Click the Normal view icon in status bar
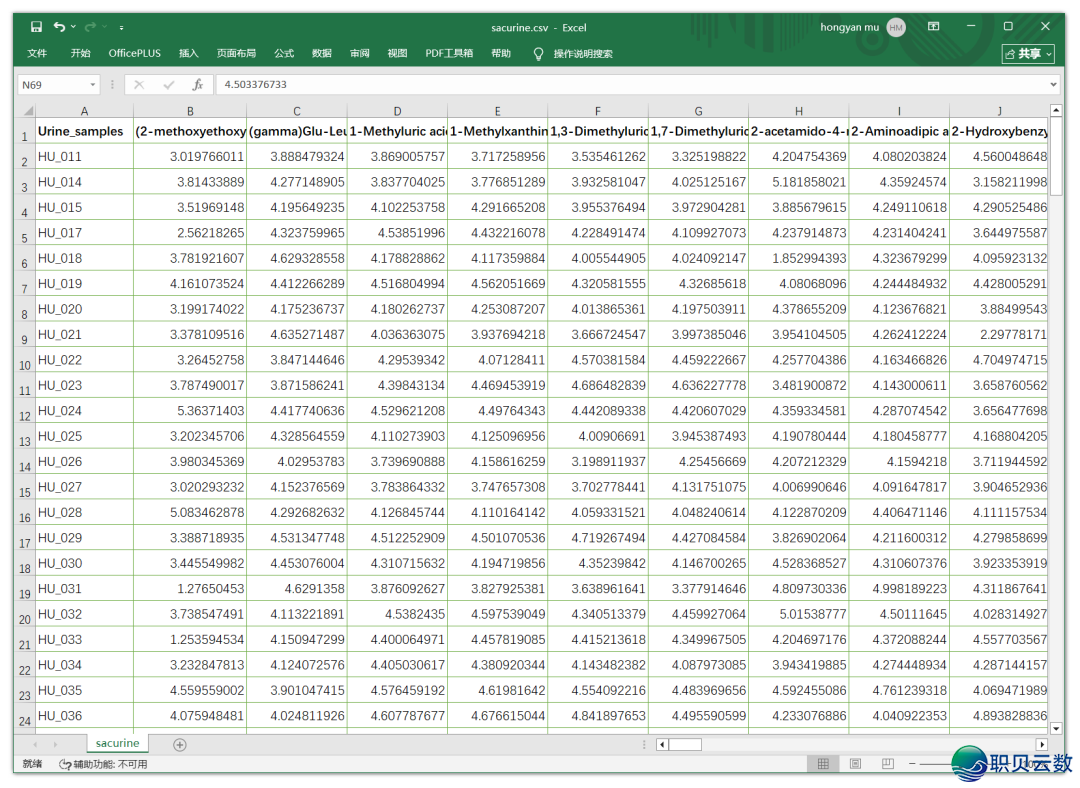1080x788 pixels. pyautogui.click(x=823, y=764)
